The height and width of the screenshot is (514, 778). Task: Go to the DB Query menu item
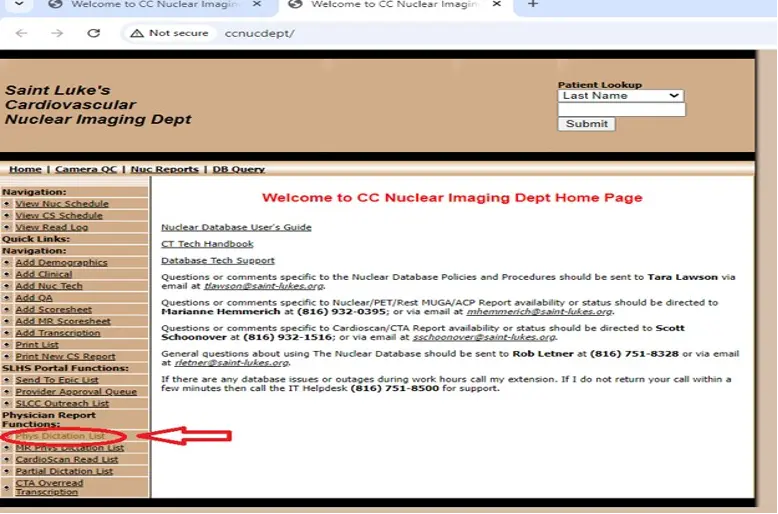pyautogui.click(x=238, y=169)
